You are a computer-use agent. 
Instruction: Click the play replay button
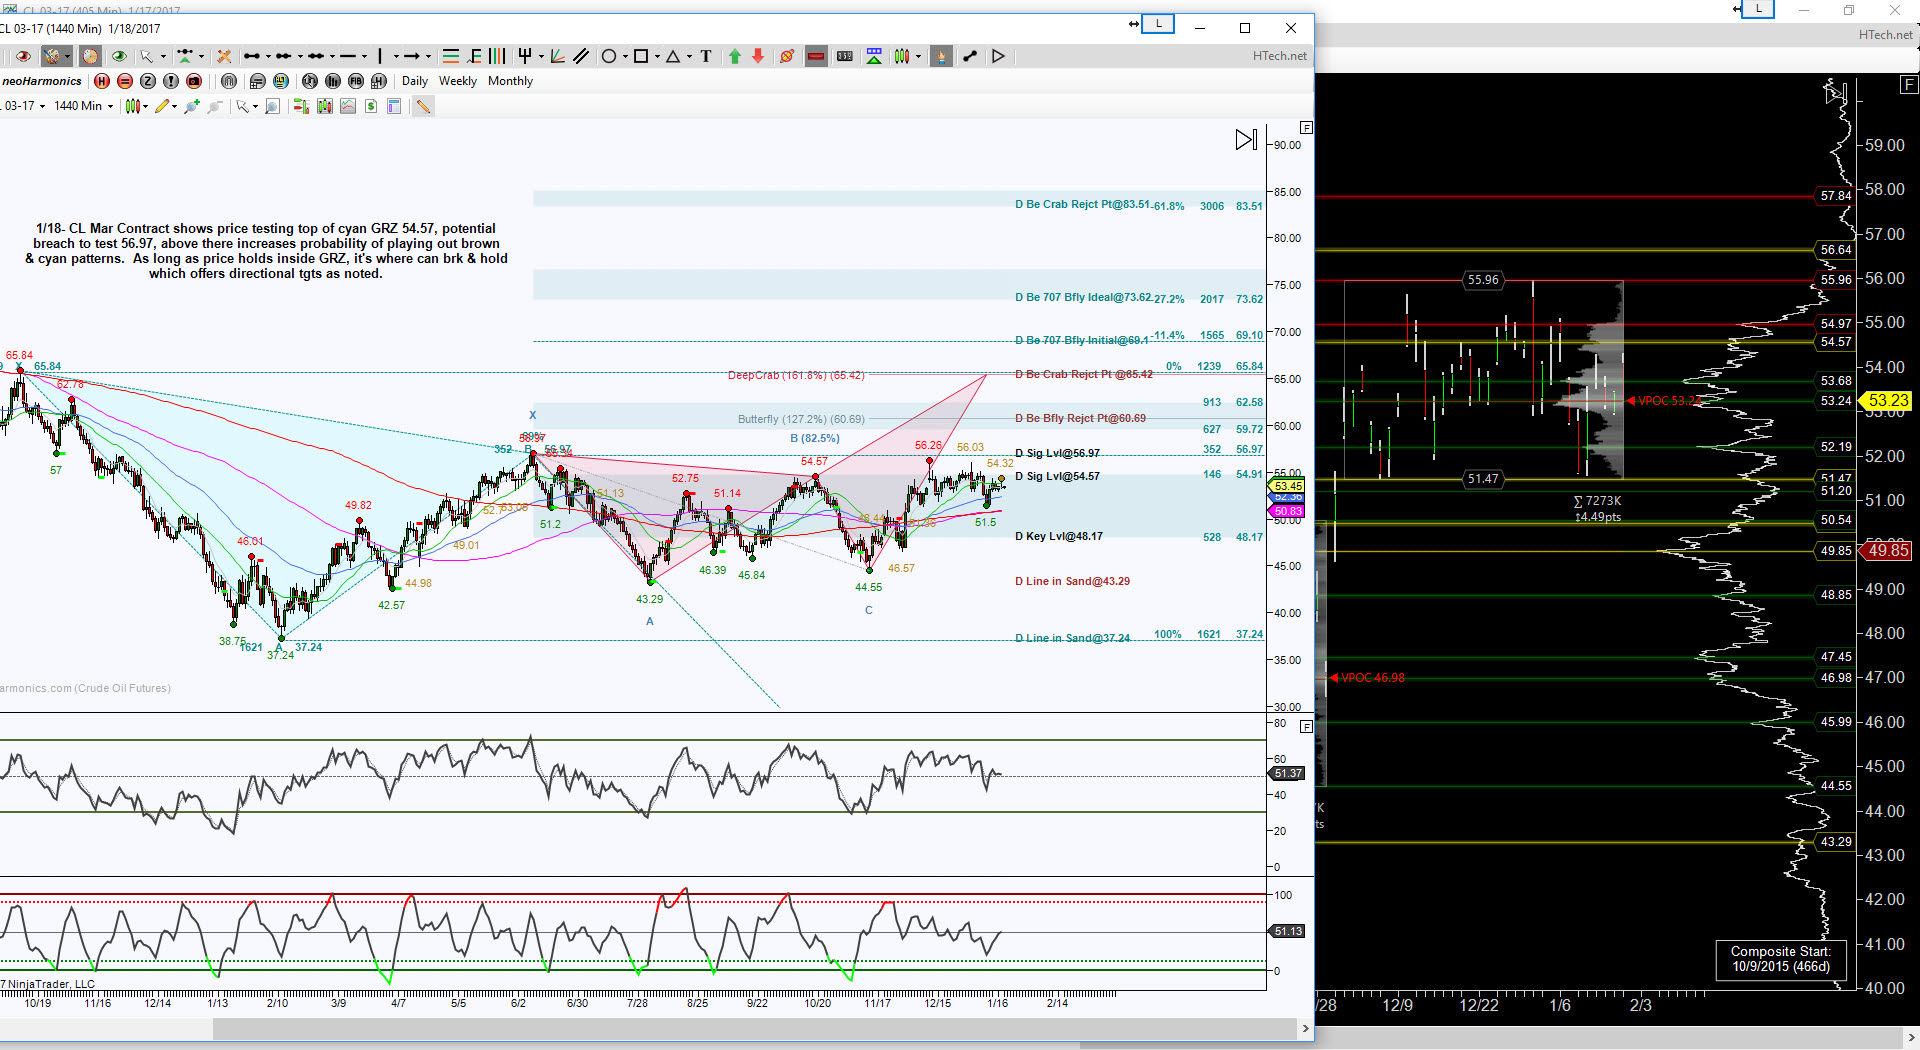click(x=998, y=57)
